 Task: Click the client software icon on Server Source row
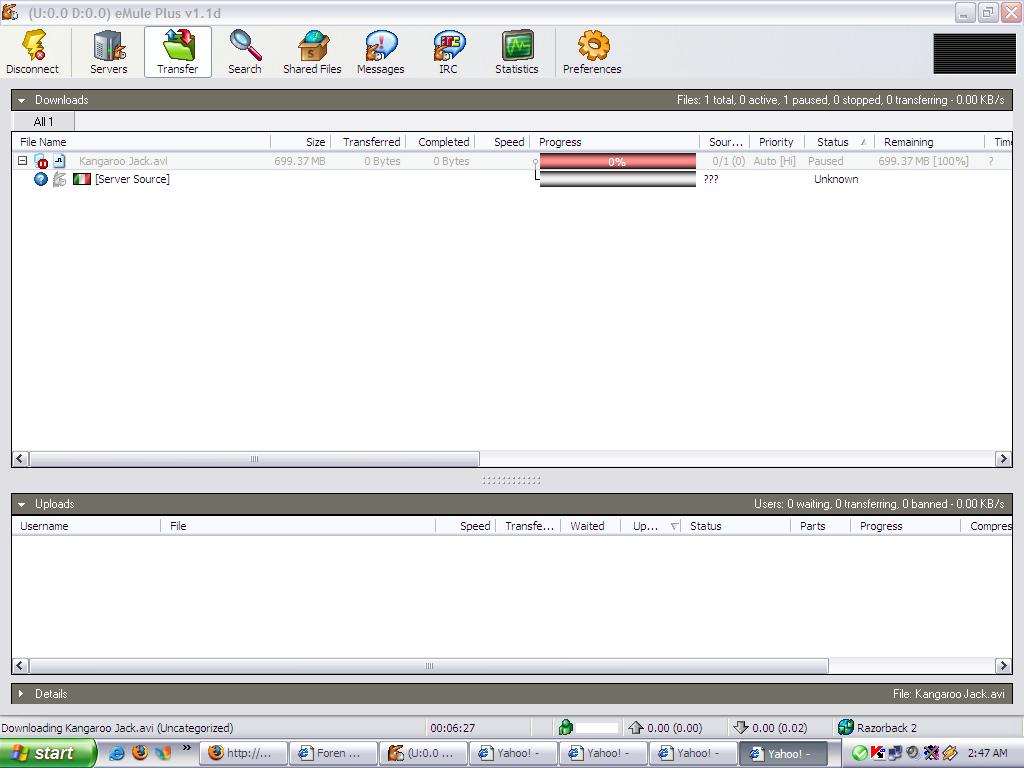coord(59,179)
